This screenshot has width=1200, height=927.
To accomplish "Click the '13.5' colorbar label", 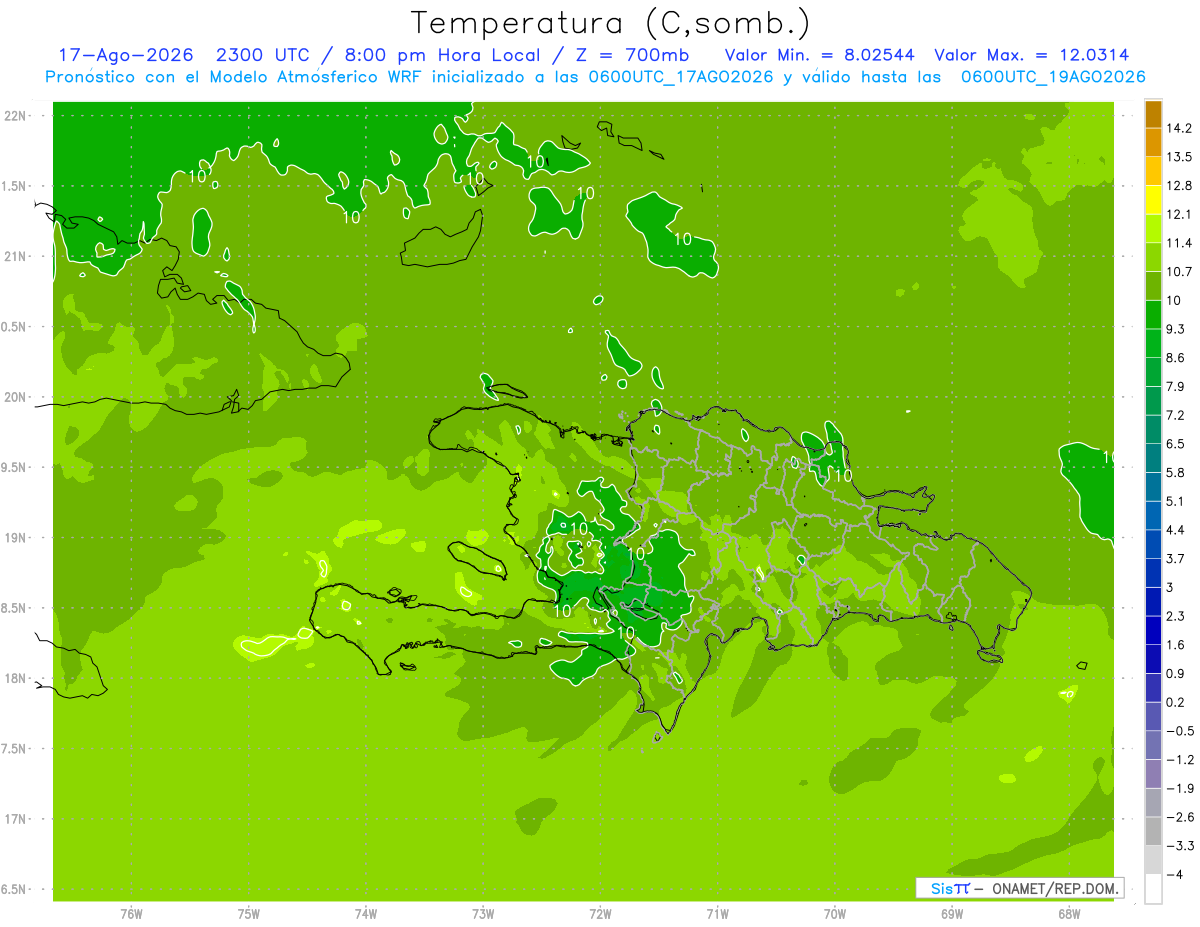I will tap(1178, 157).
